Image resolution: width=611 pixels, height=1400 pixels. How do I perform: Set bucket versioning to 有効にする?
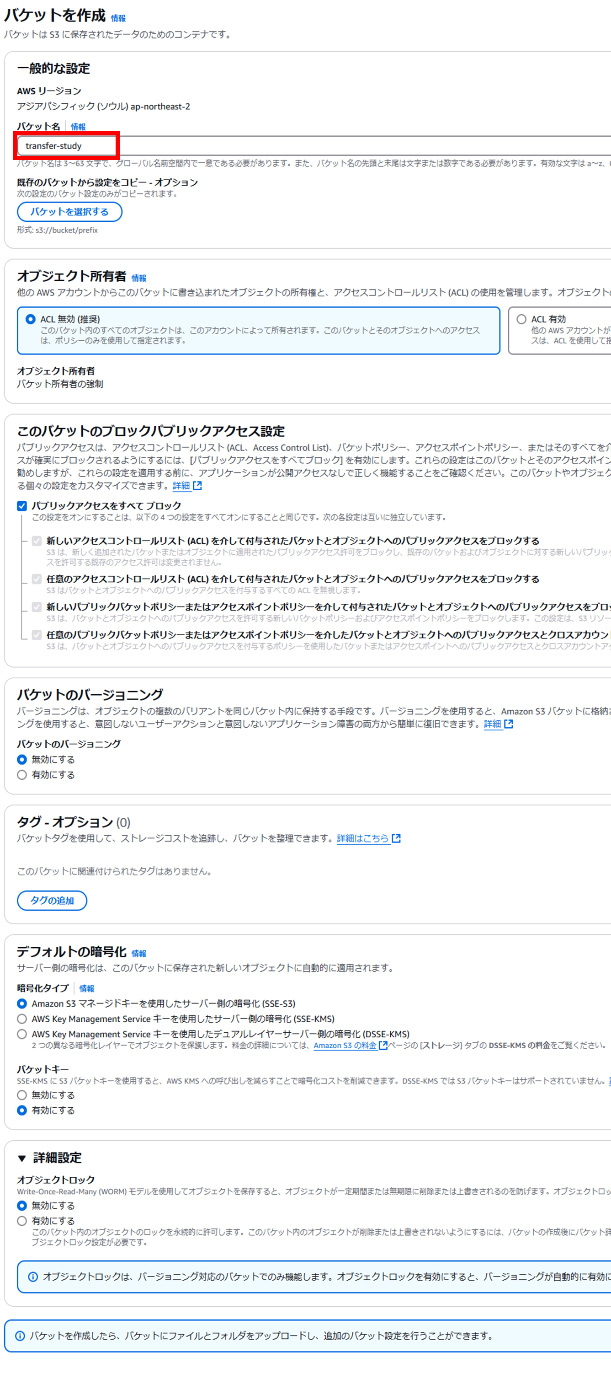22,775
